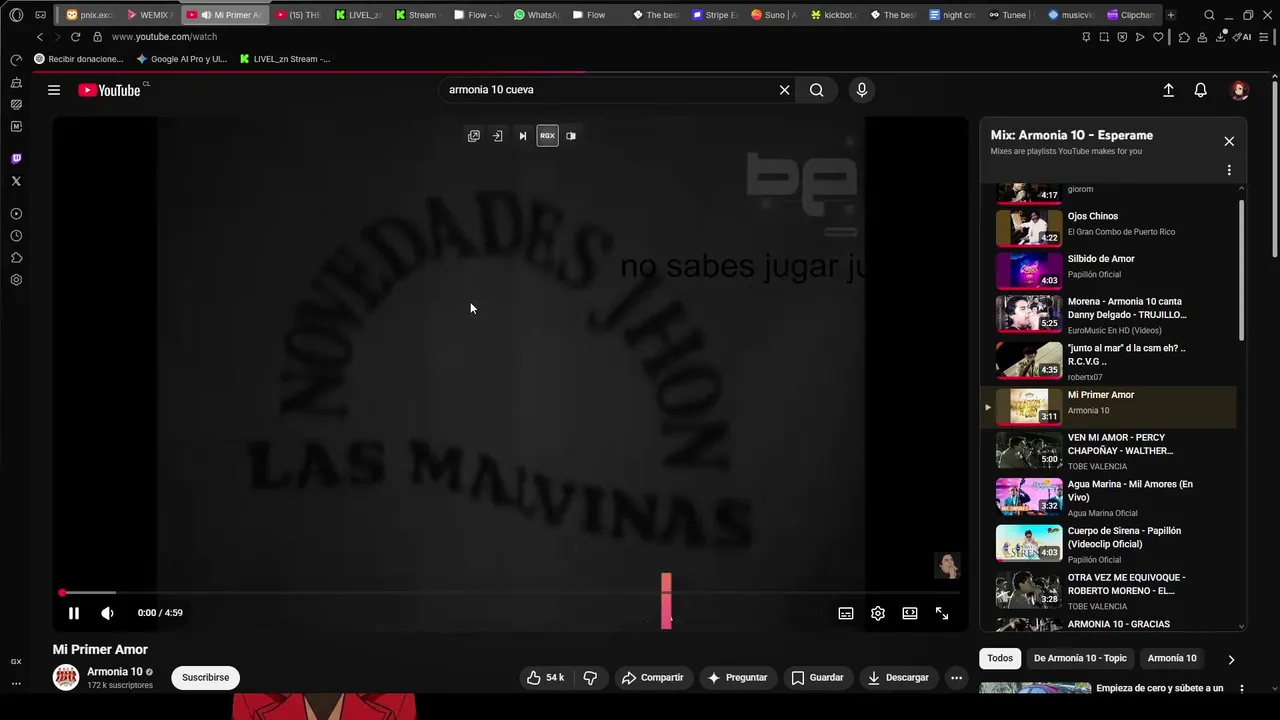Click the skip-next icon in the video overlay toolbar
Screen dimensions: 1280x720
[x=522, y=136]
